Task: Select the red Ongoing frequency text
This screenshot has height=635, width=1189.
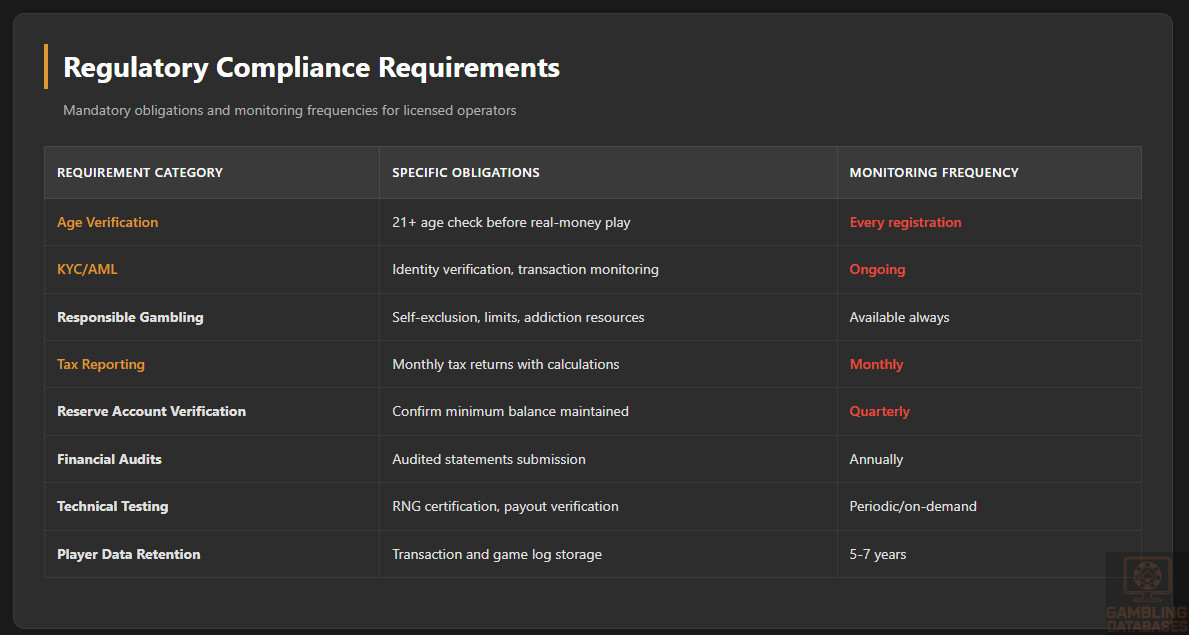Action: [877, 269]
